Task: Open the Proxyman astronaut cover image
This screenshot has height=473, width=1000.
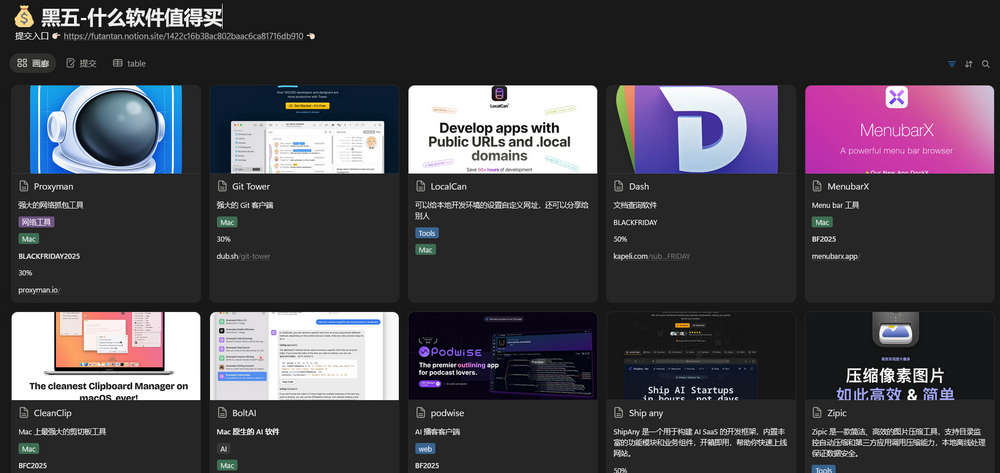Action: tap(106, 129)
